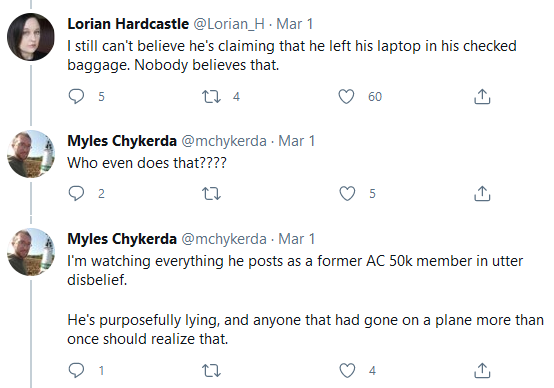Open the @mchykerda handle on the last tweet
Screen dimensions: 554x388
pyautogui.click(x=224, y=239)
